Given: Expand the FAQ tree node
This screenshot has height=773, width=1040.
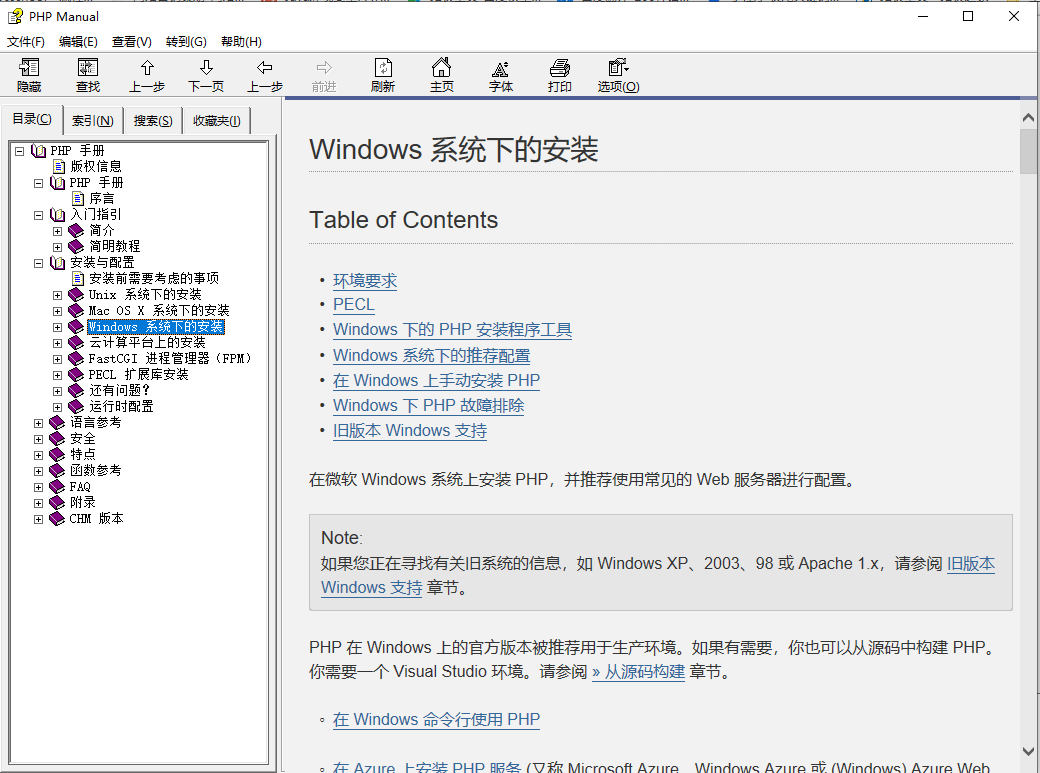Looking at the screenshot, I should 39,487.
